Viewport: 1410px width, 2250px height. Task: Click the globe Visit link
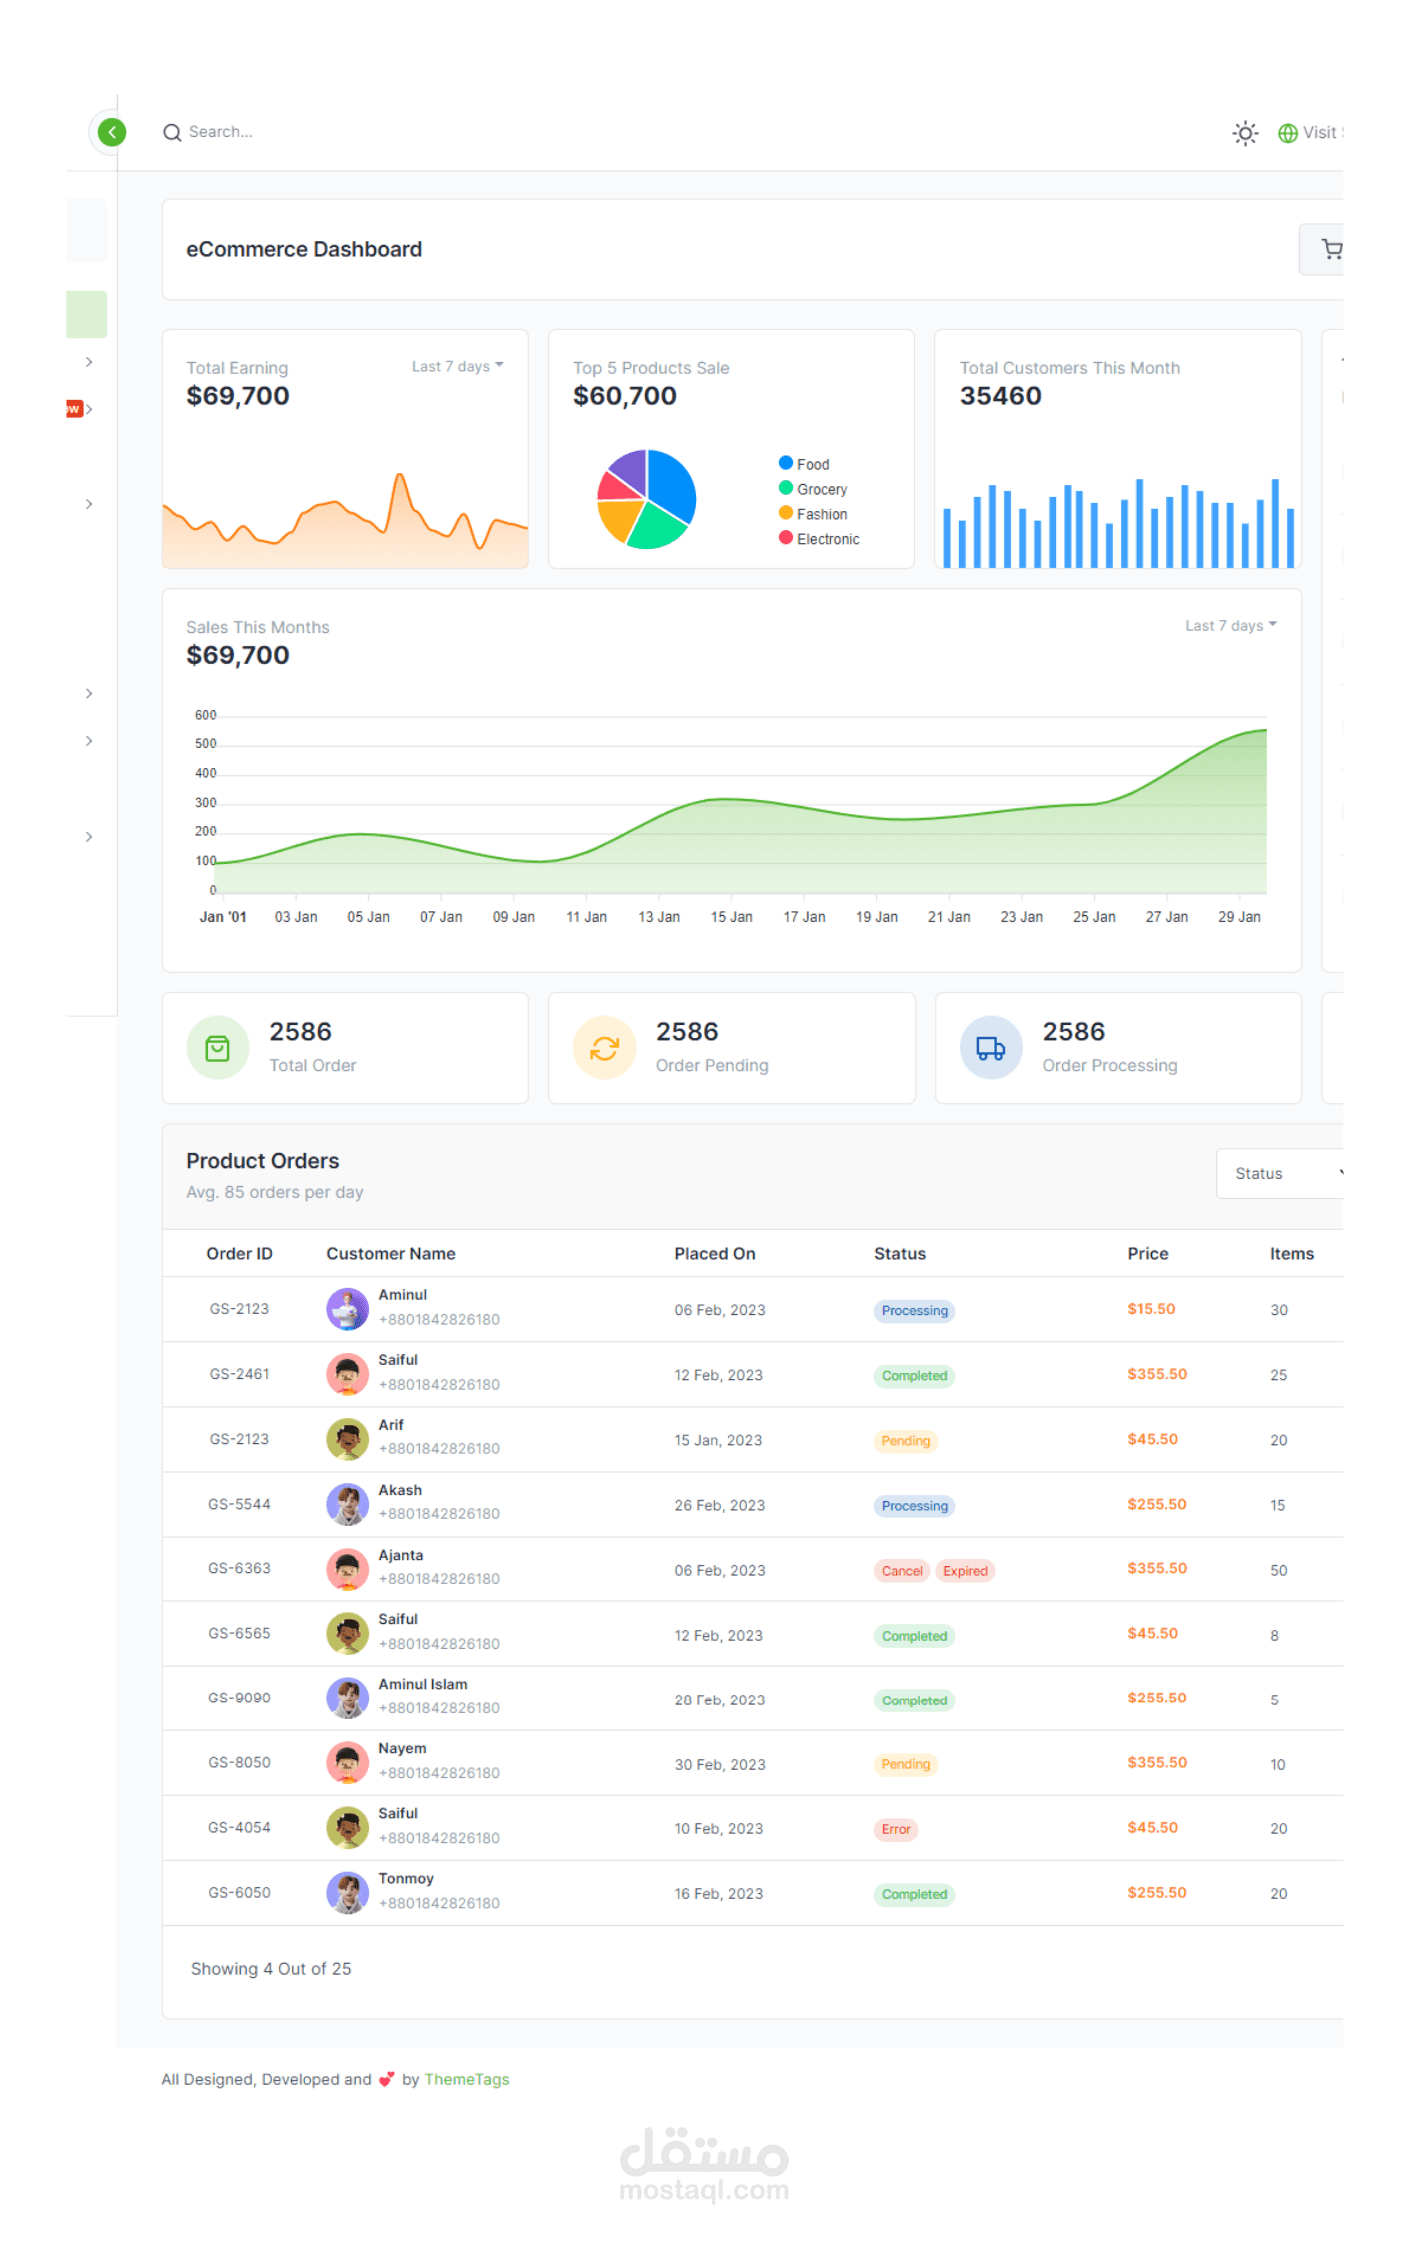(1311, 133)
